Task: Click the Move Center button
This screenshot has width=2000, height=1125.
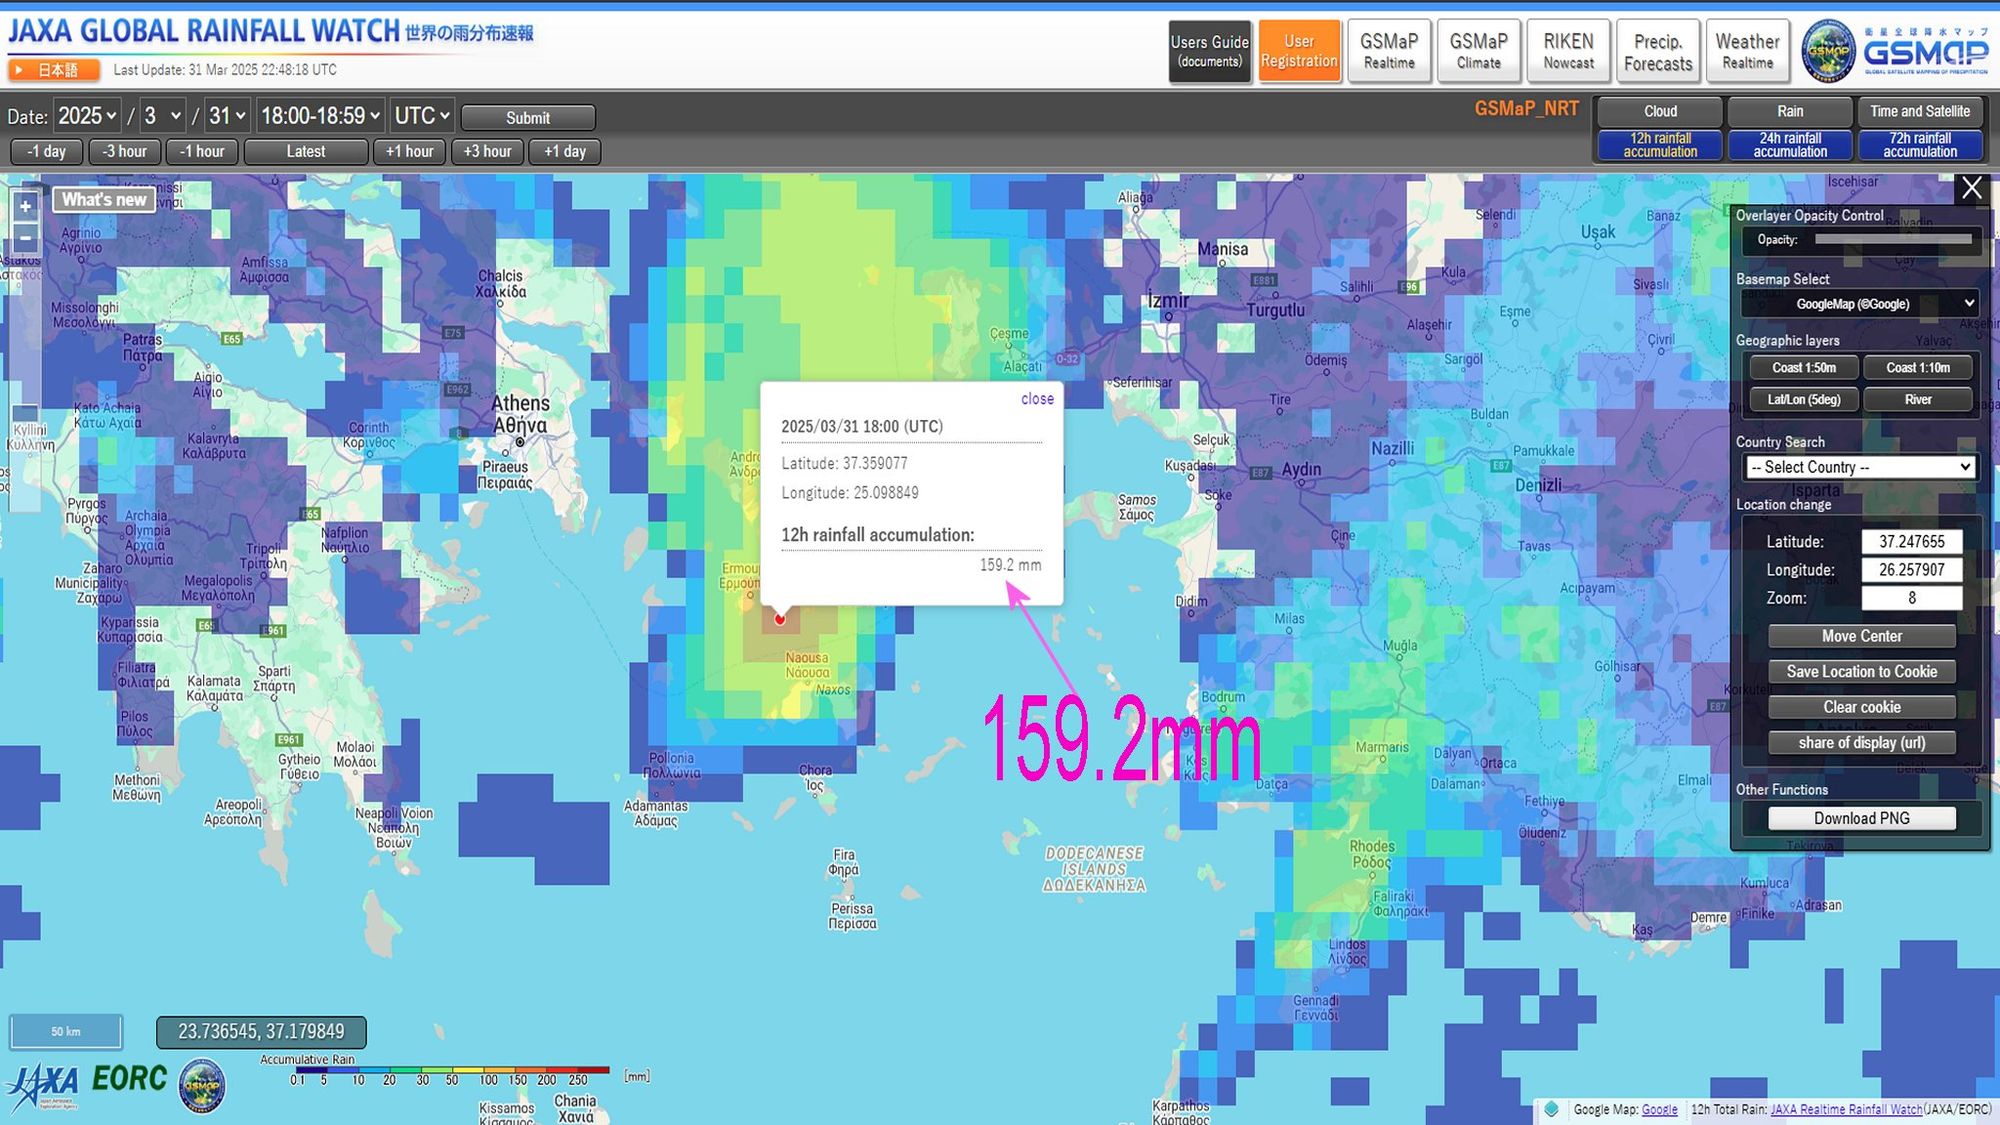Action: click(1862, 636)
